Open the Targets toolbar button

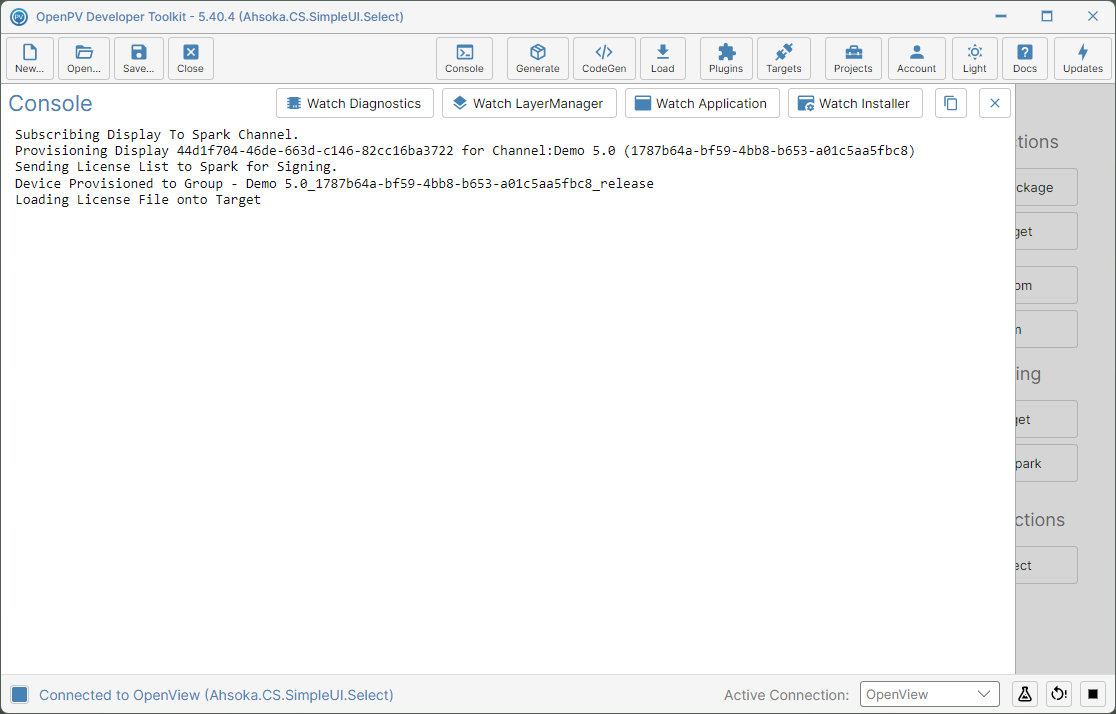[784, 58]
